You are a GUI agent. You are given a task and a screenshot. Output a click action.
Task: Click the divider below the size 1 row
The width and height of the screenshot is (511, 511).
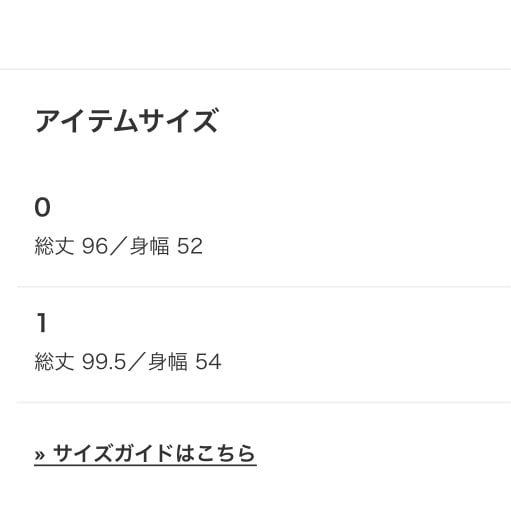pos(264,402)
